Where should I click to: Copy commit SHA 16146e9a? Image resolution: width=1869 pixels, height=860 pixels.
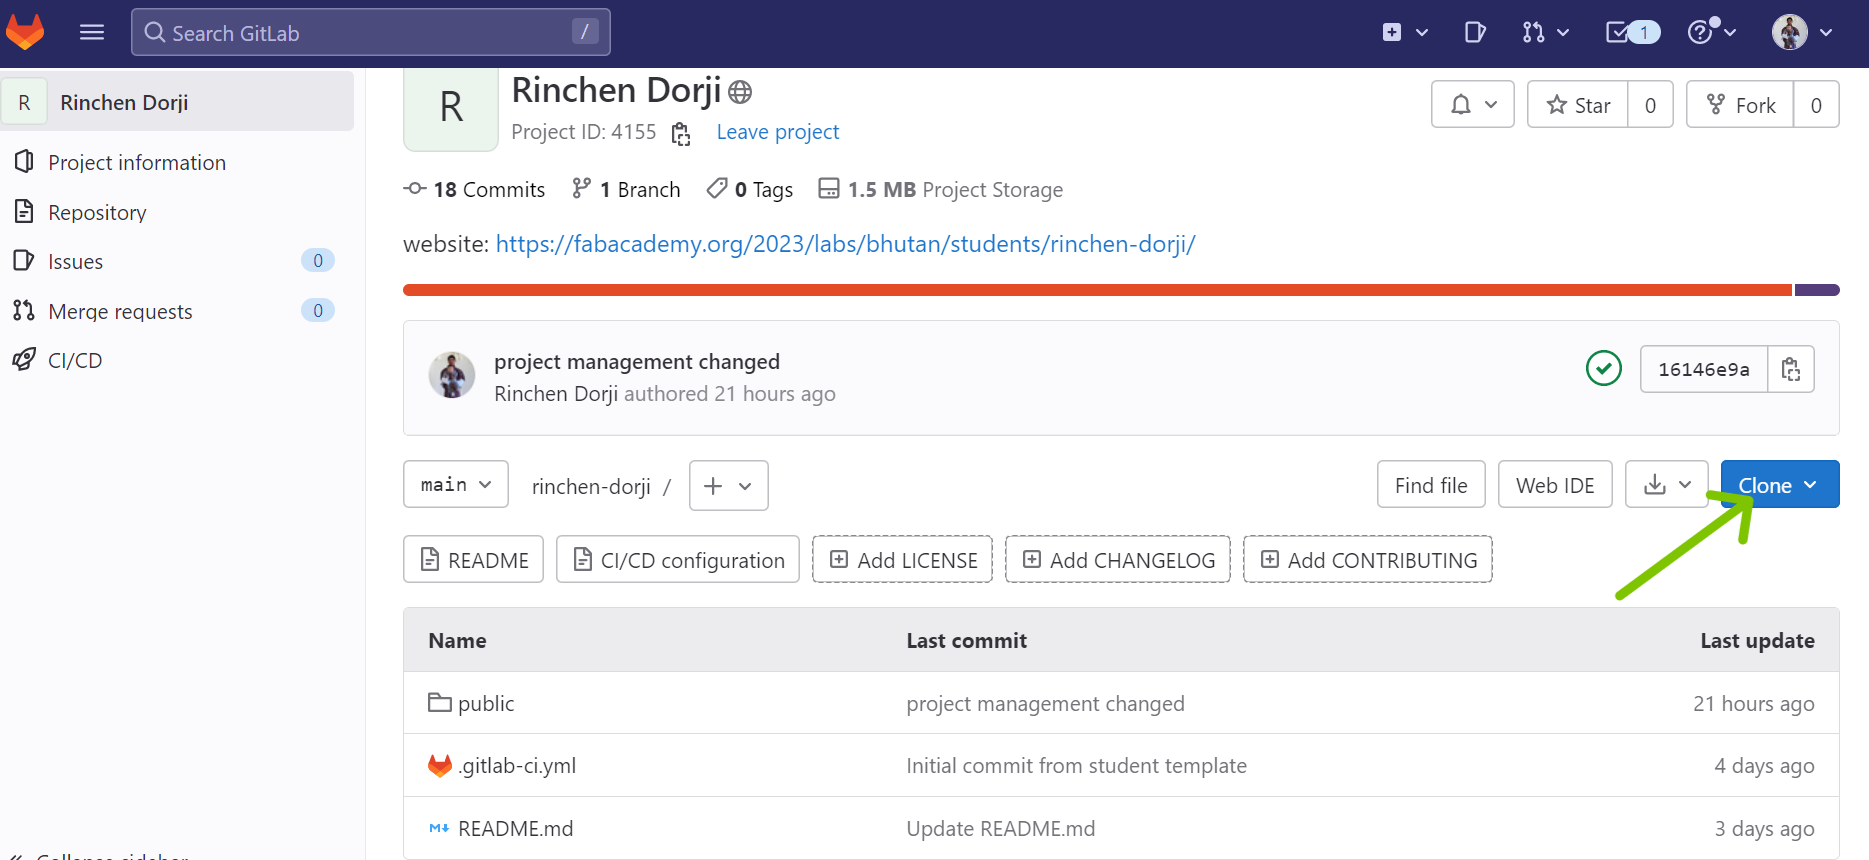click(x=1791, y=369)
